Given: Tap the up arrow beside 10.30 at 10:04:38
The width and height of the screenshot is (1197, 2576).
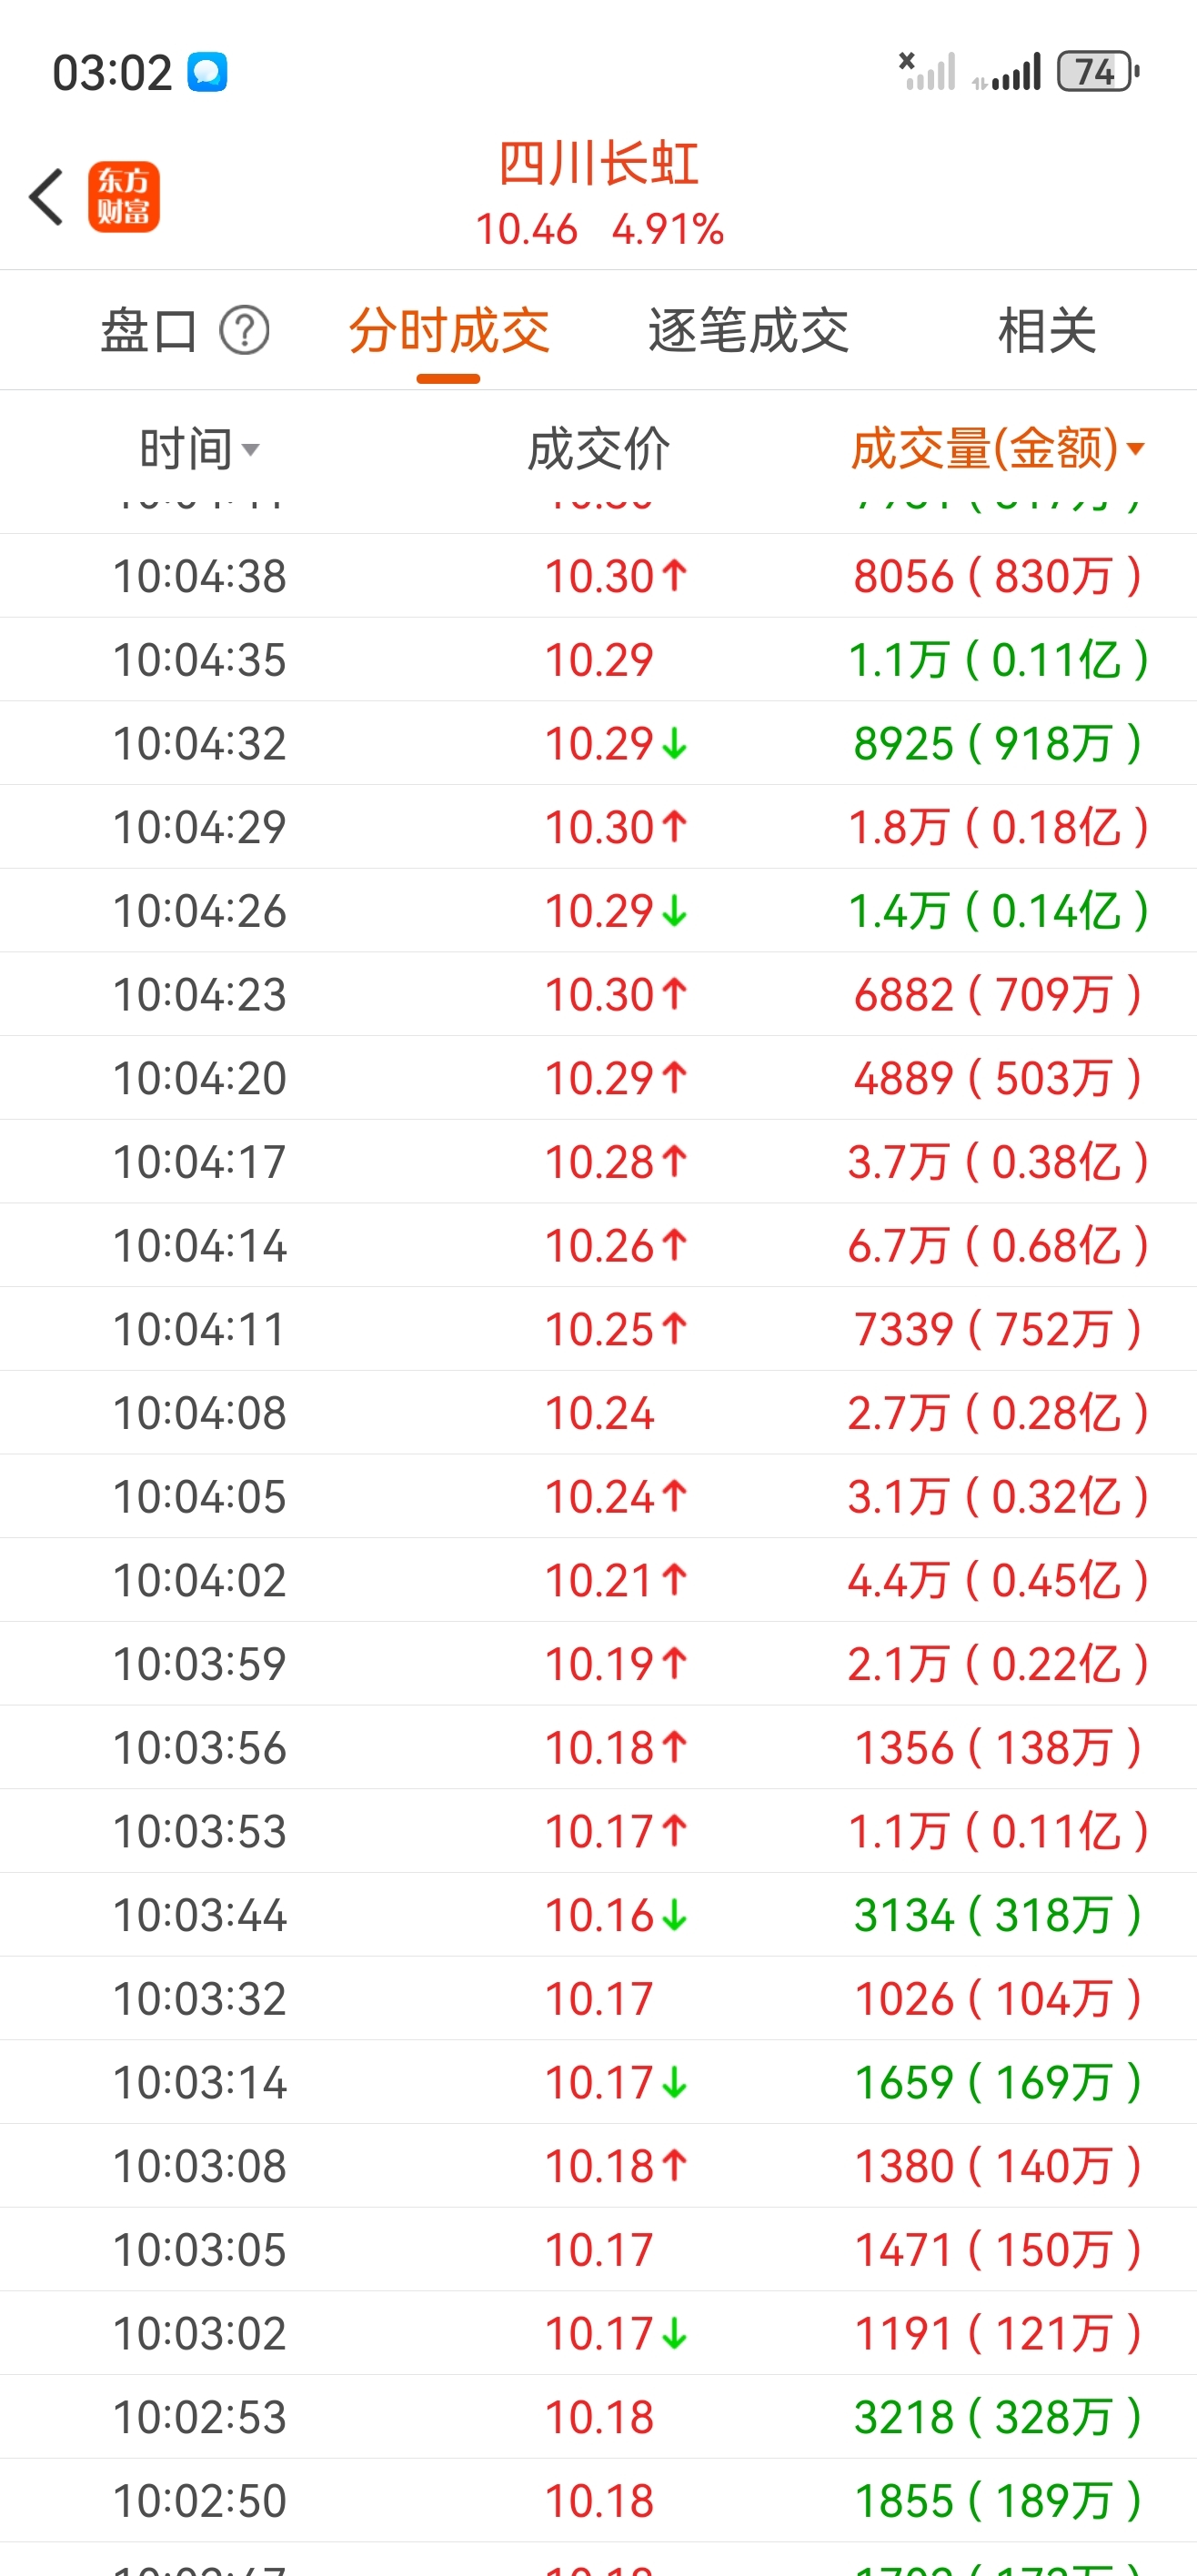Looking at the screenshot, I should click(x=675, y=575).
